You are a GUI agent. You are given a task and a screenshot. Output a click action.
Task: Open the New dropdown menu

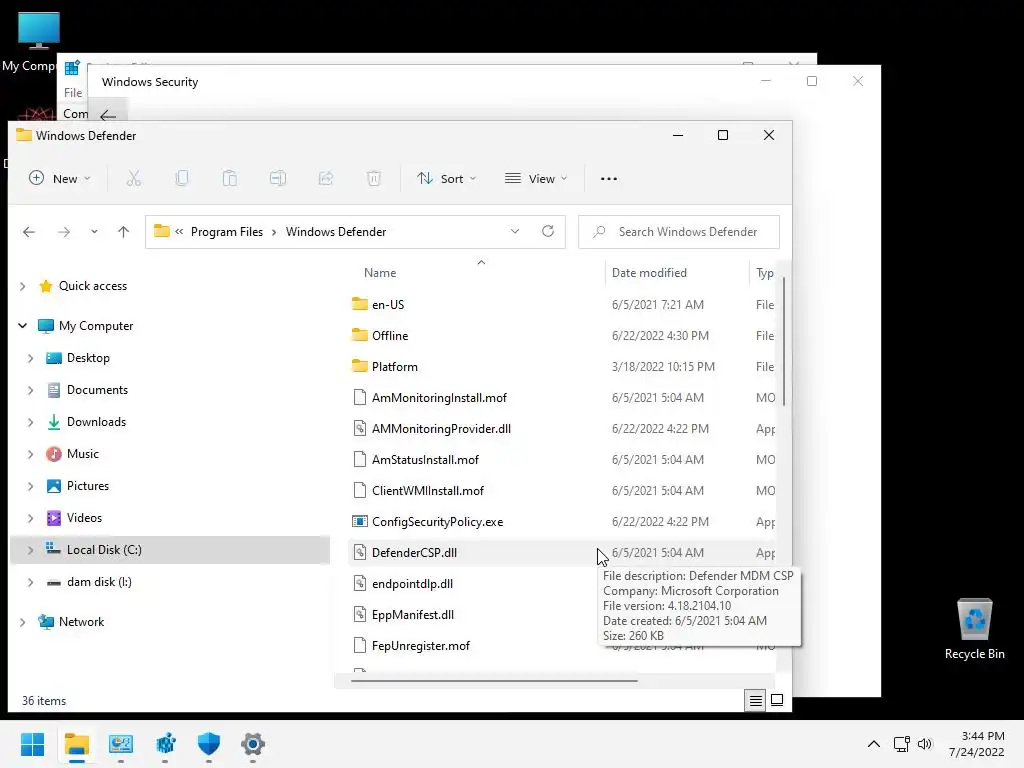60,178
